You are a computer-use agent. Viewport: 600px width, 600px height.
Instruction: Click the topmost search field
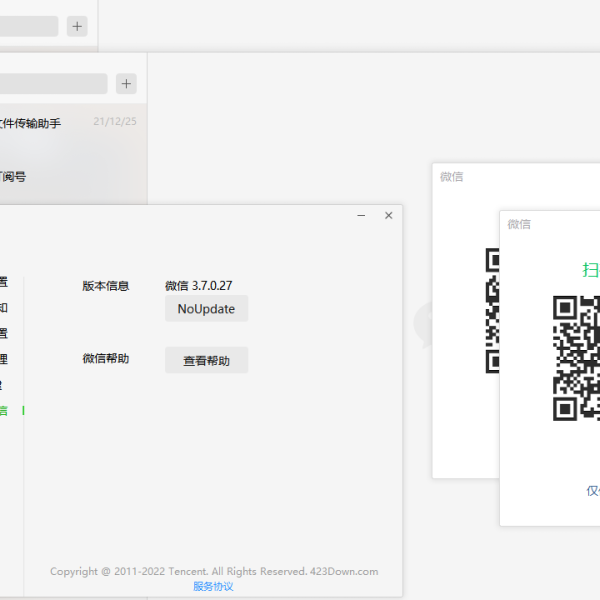(x=28, y=27)
